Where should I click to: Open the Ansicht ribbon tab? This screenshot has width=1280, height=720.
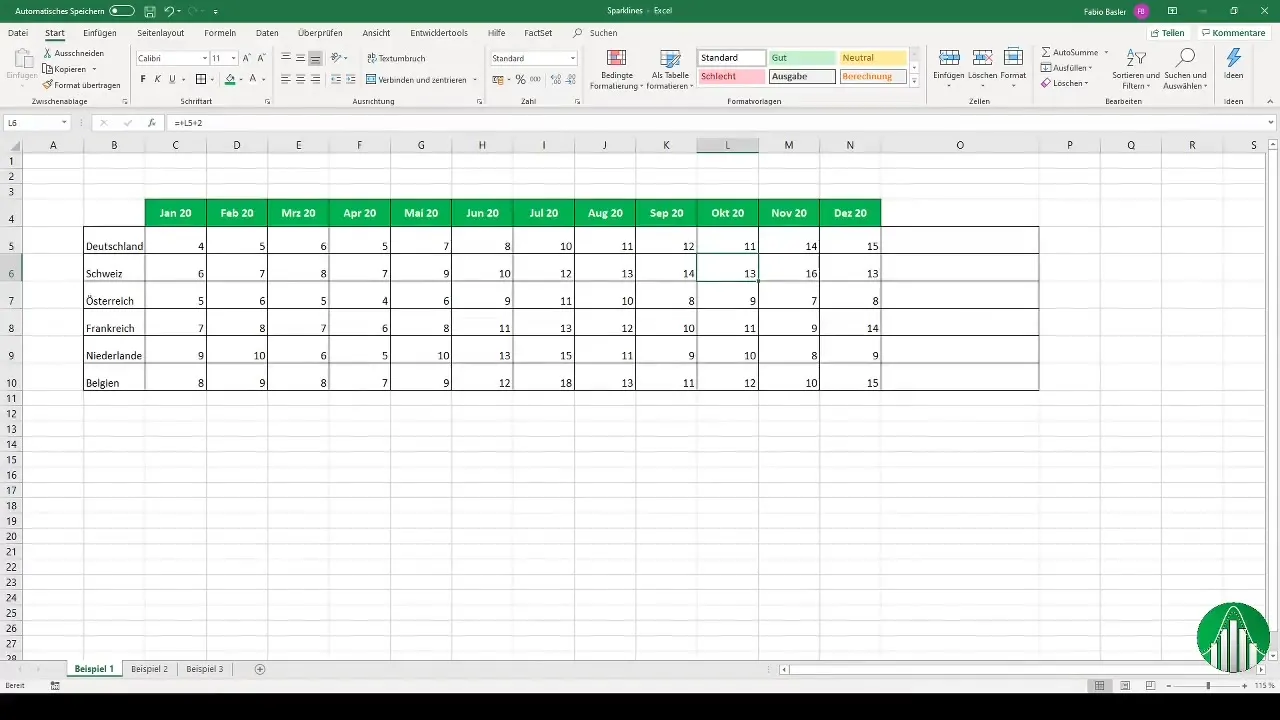[x=376, y=33]
